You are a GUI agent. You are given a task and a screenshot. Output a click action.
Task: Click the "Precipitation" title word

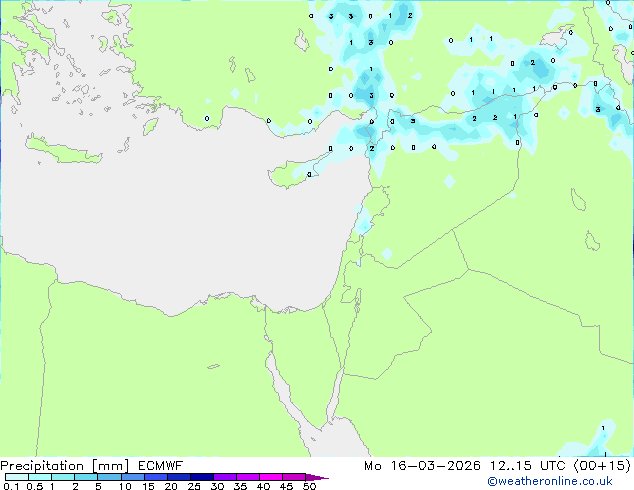42,466
